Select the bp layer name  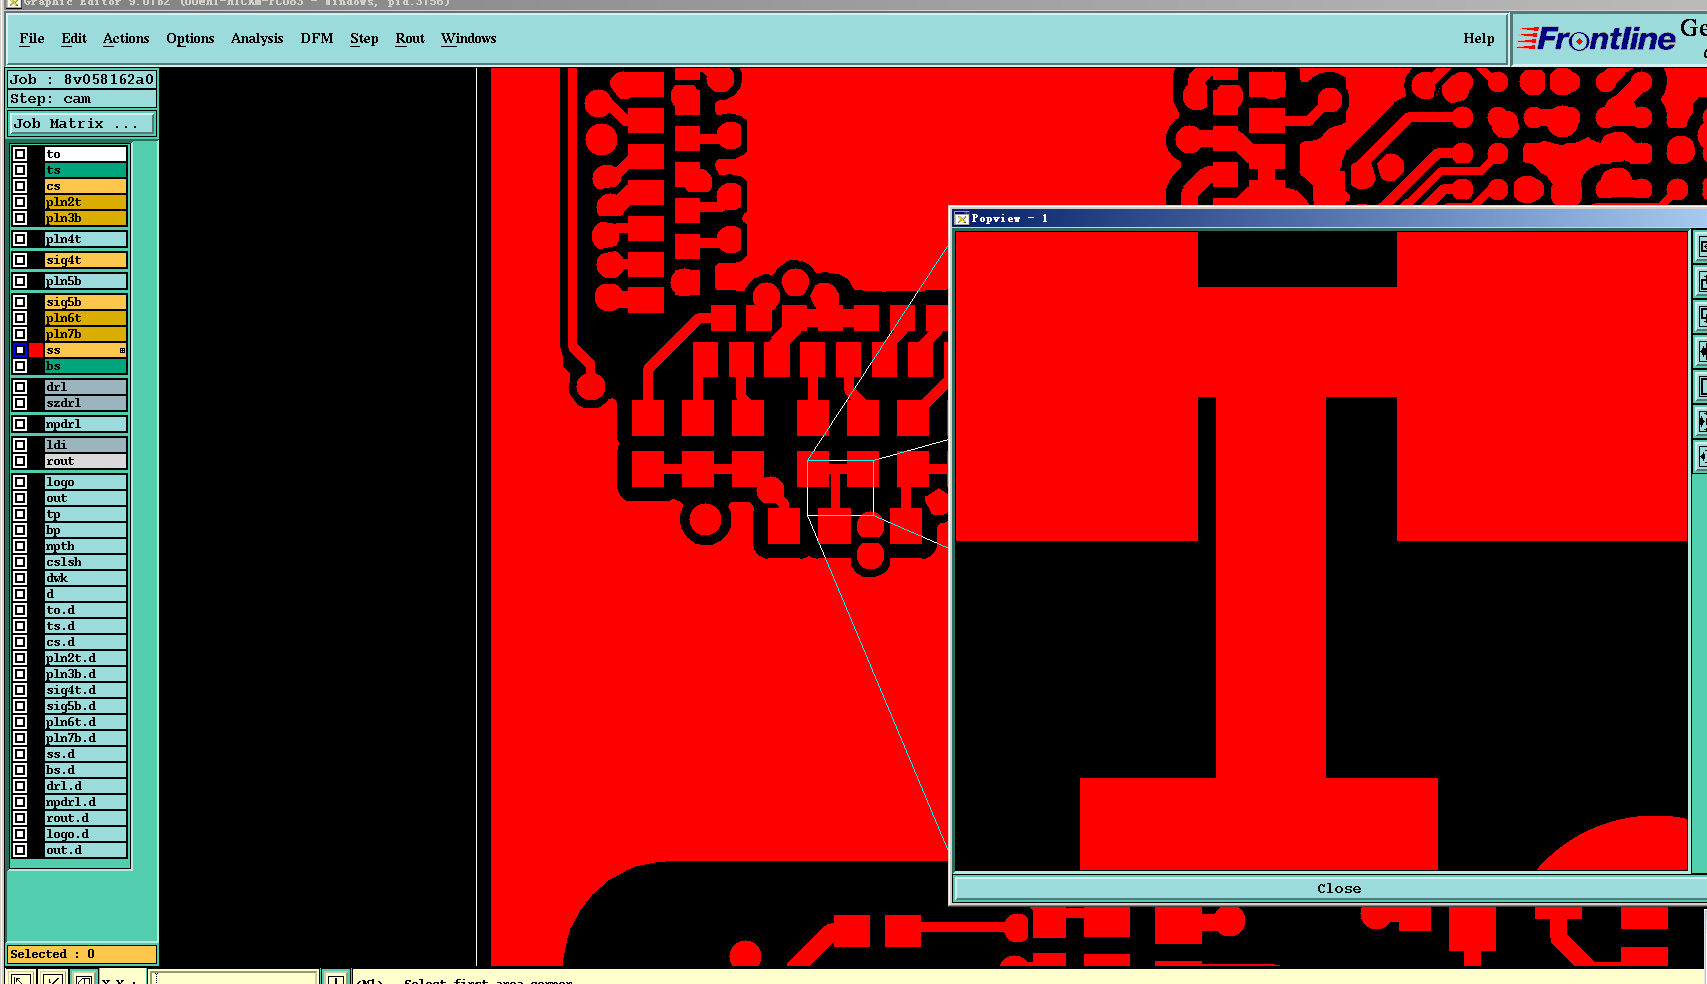86,530
